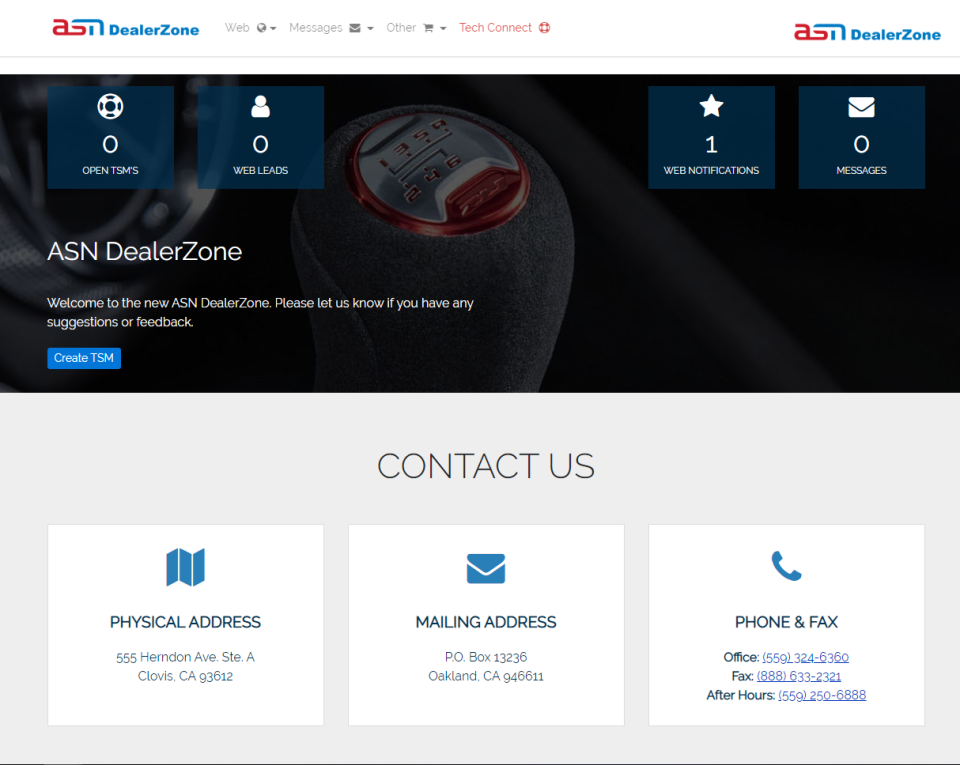Screen dimensions: 960x765
Task: Click the Web Notifications count of 1
Action: pos(711,144)
